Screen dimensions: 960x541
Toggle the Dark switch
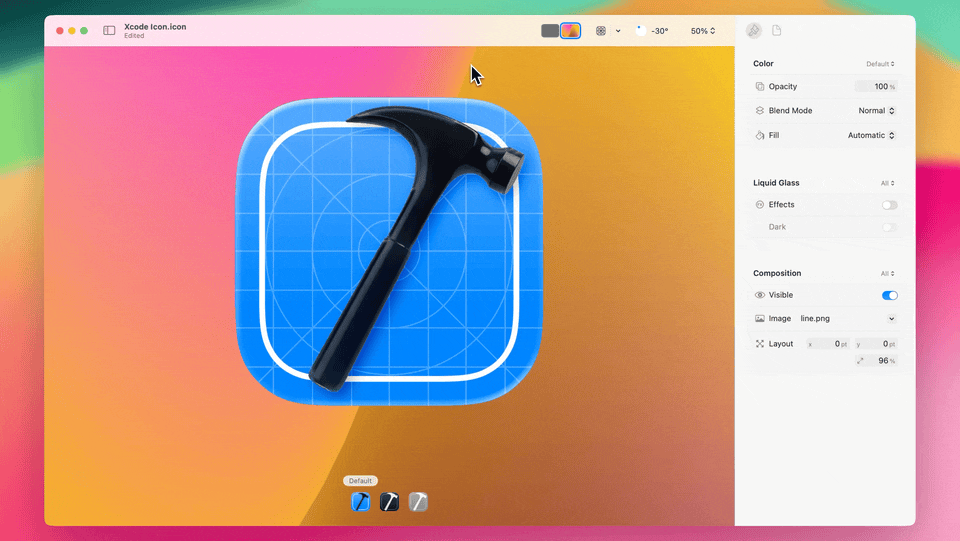[x=890, y=227]
